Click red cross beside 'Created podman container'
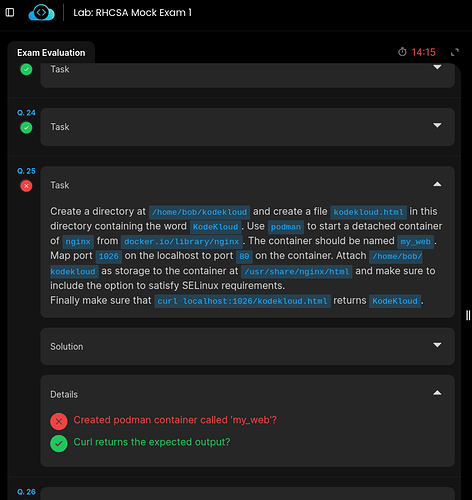Image resolution: width=472 pixels, height=500 pixels. coord(59,421)
